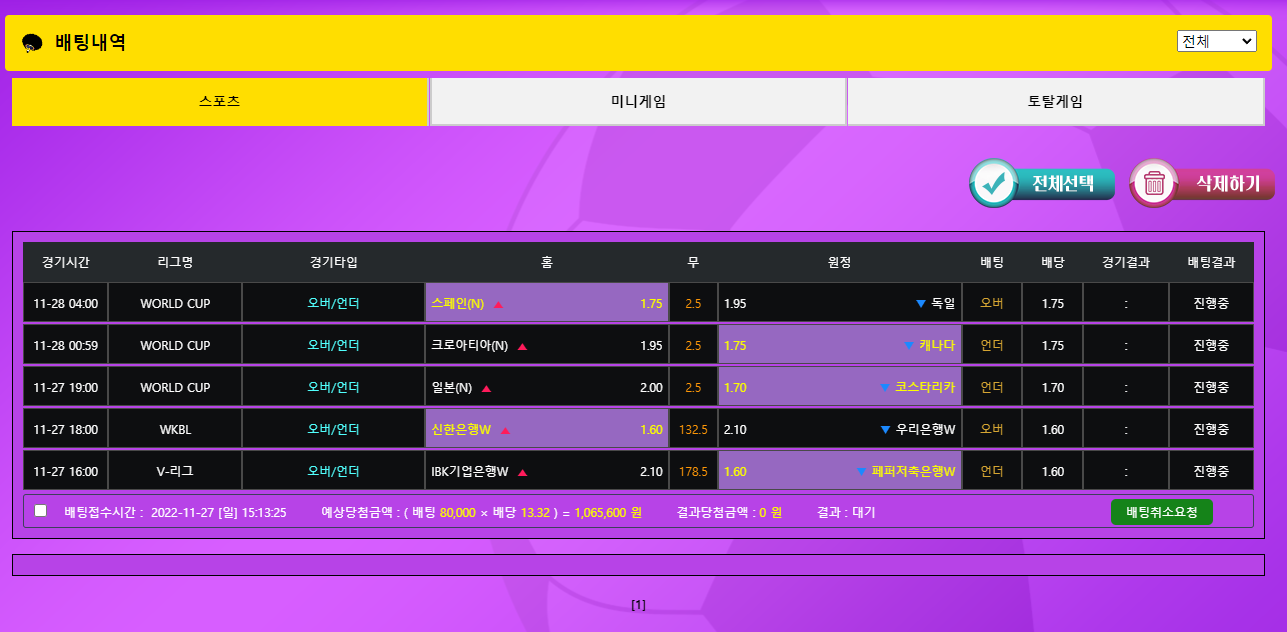Click red up arrow beside 신한은행W
This screenshot has height=632, width=1287.
tap(505, 430)
